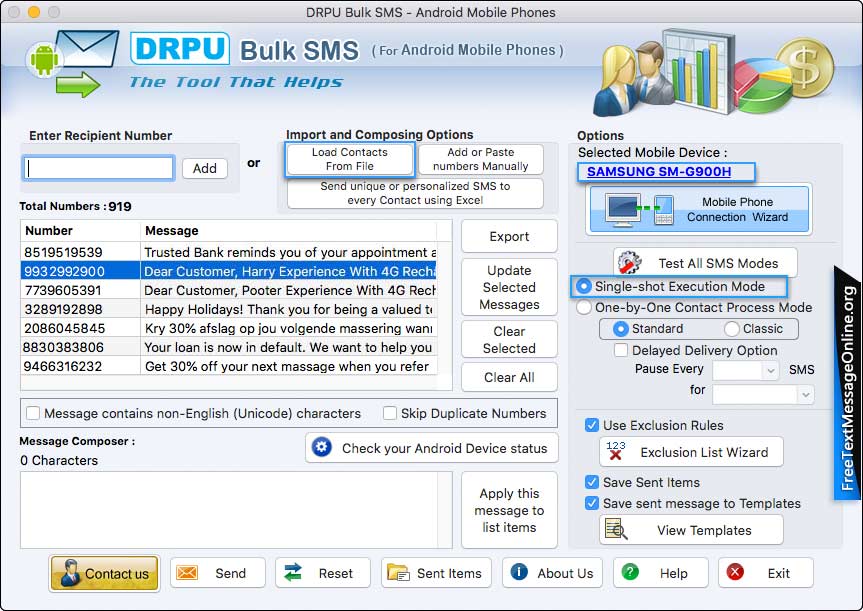Enable the Delayed Delivery Option checkbox
The height and width of the screenshot is (611, 863).
coord(621,350)
